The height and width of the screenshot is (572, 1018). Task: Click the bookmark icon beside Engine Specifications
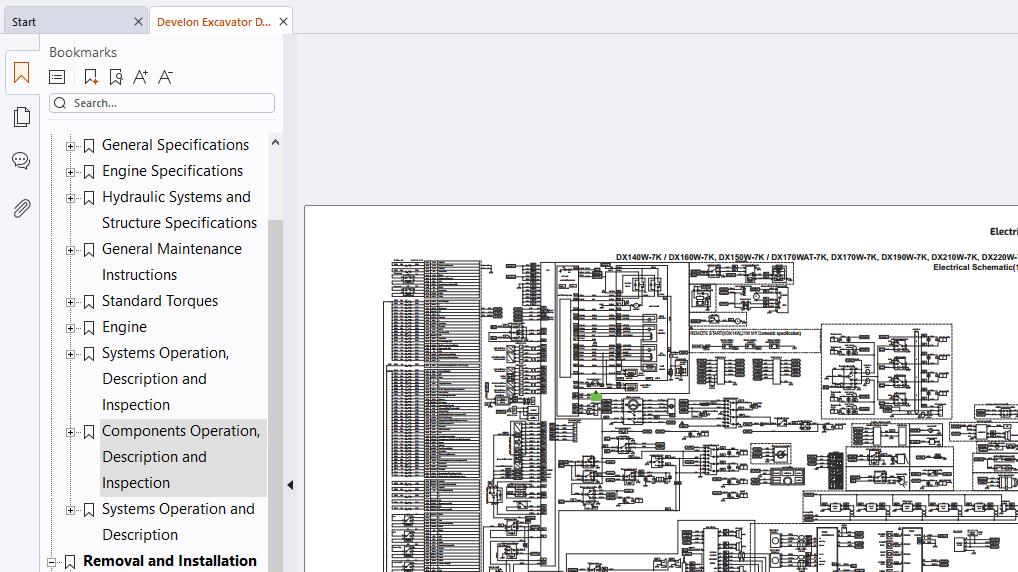tap(89, 172)
